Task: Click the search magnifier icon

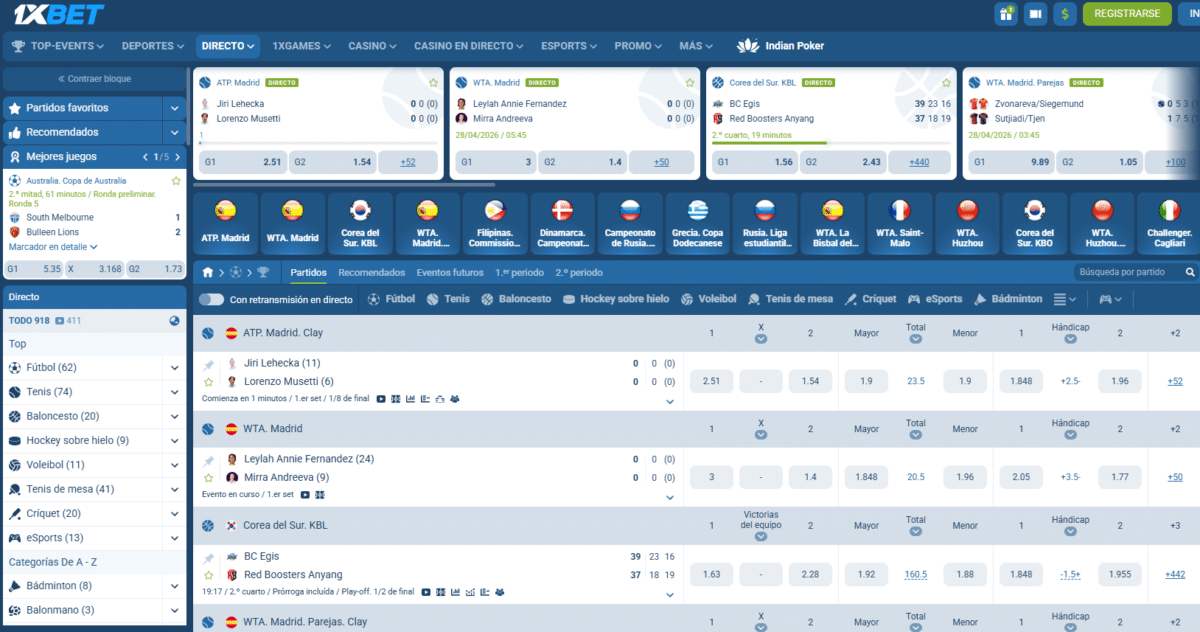Action: (x=1190, y=272)
